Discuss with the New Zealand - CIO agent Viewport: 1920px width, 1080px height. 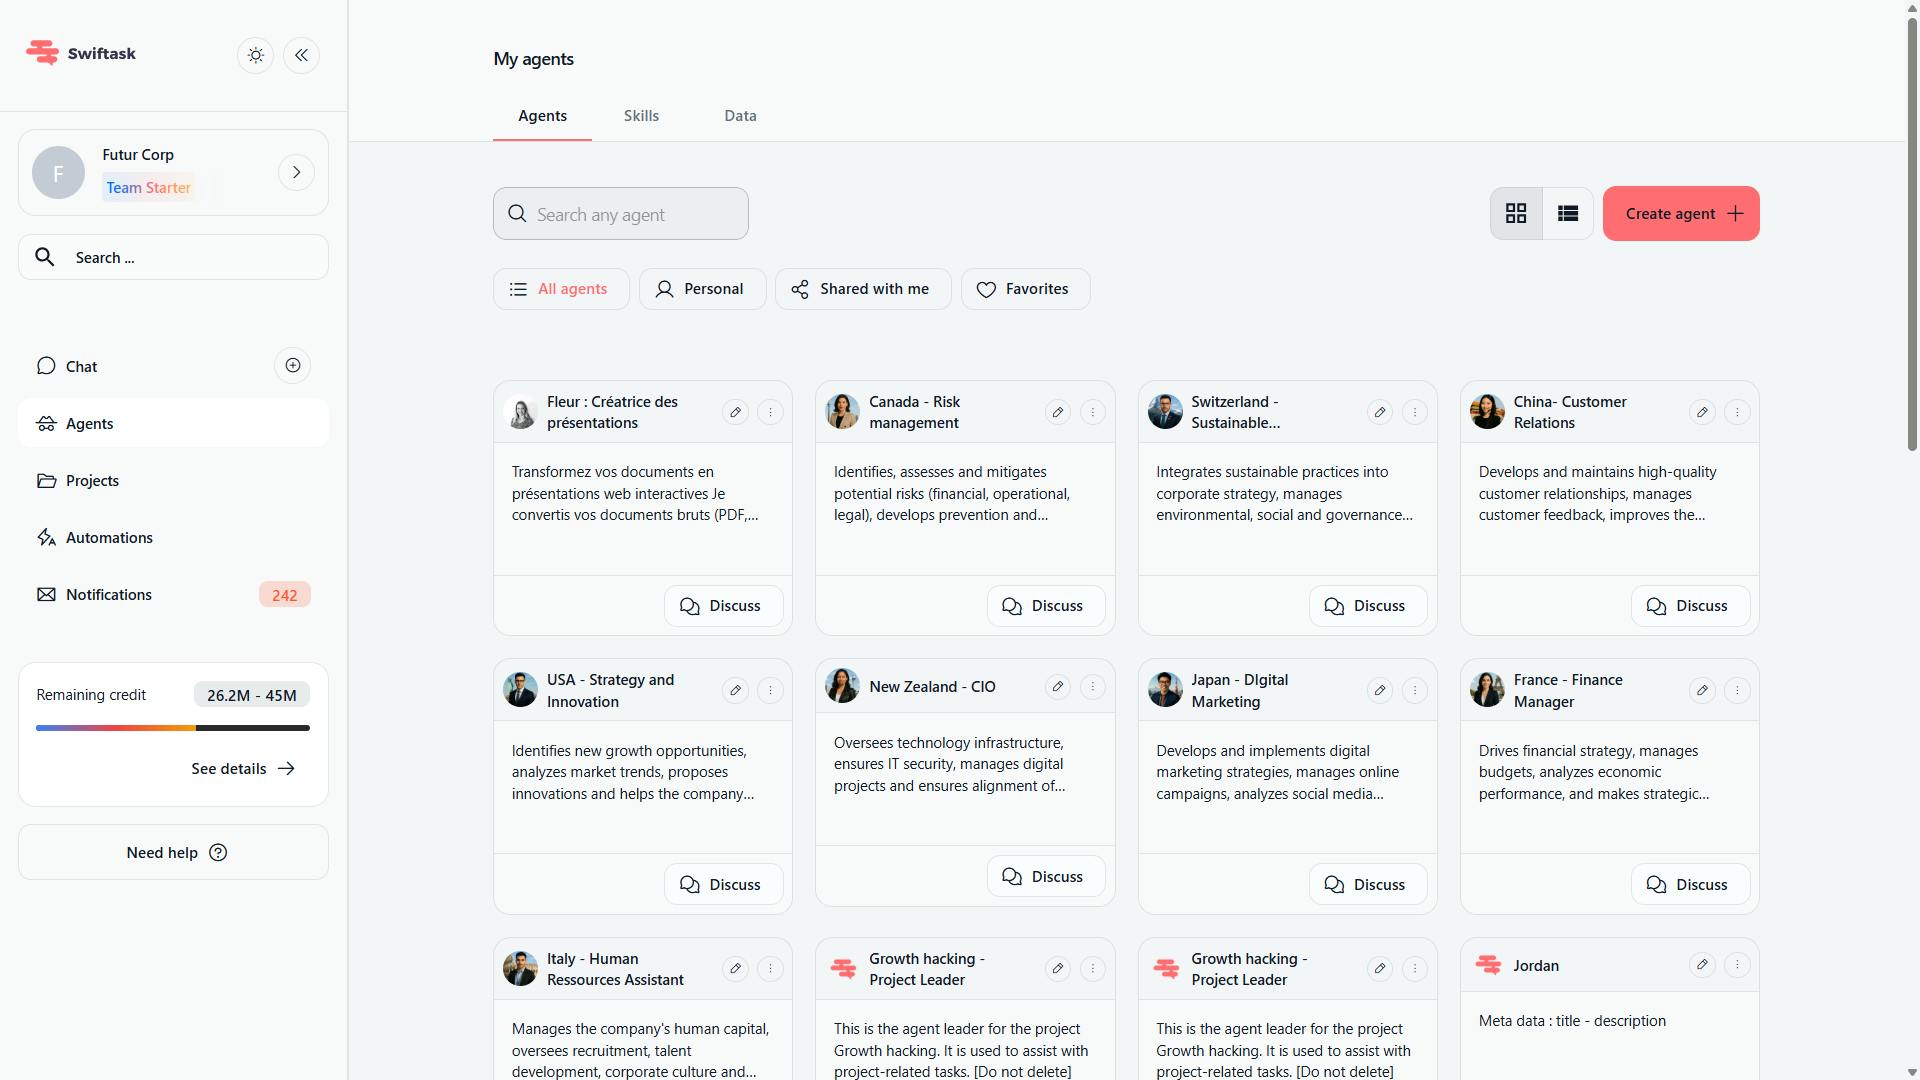coord(1045,876)
